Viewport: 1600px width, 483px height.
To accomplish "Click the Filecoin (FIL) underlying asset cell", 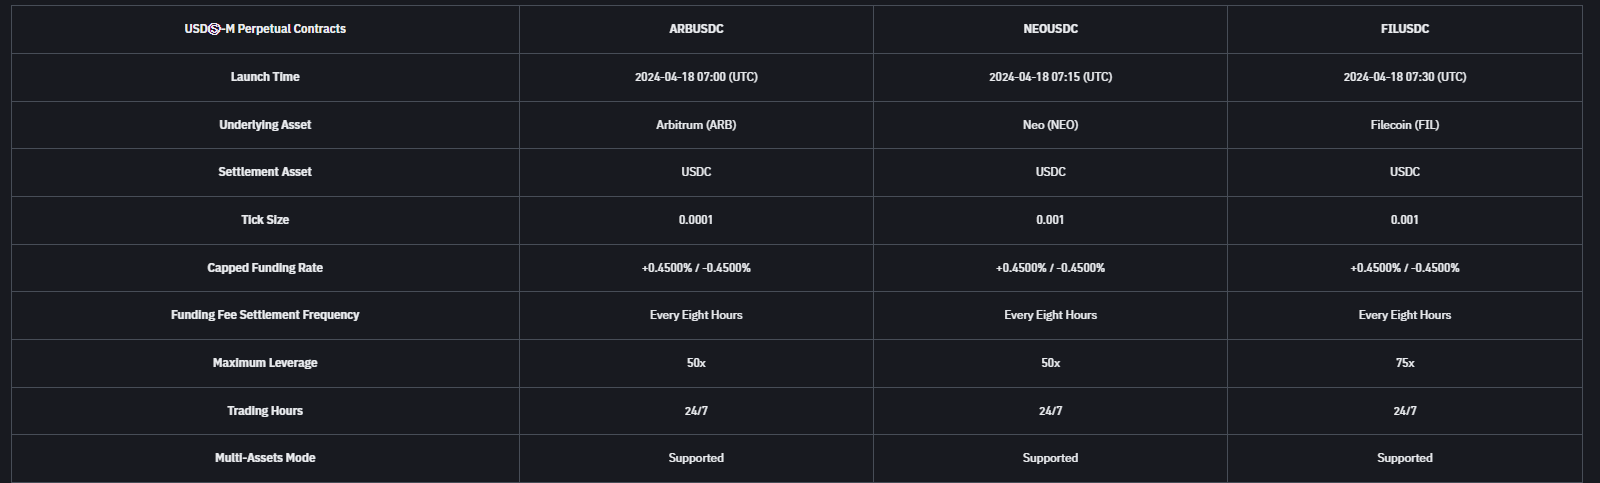I will click(x=1404, y=125).
